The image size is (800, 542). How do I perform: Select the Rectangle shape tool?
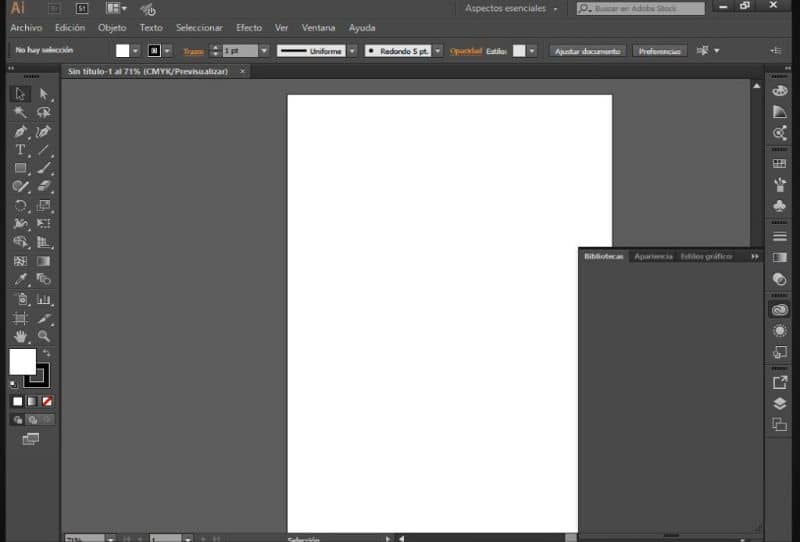click(20, 168)
